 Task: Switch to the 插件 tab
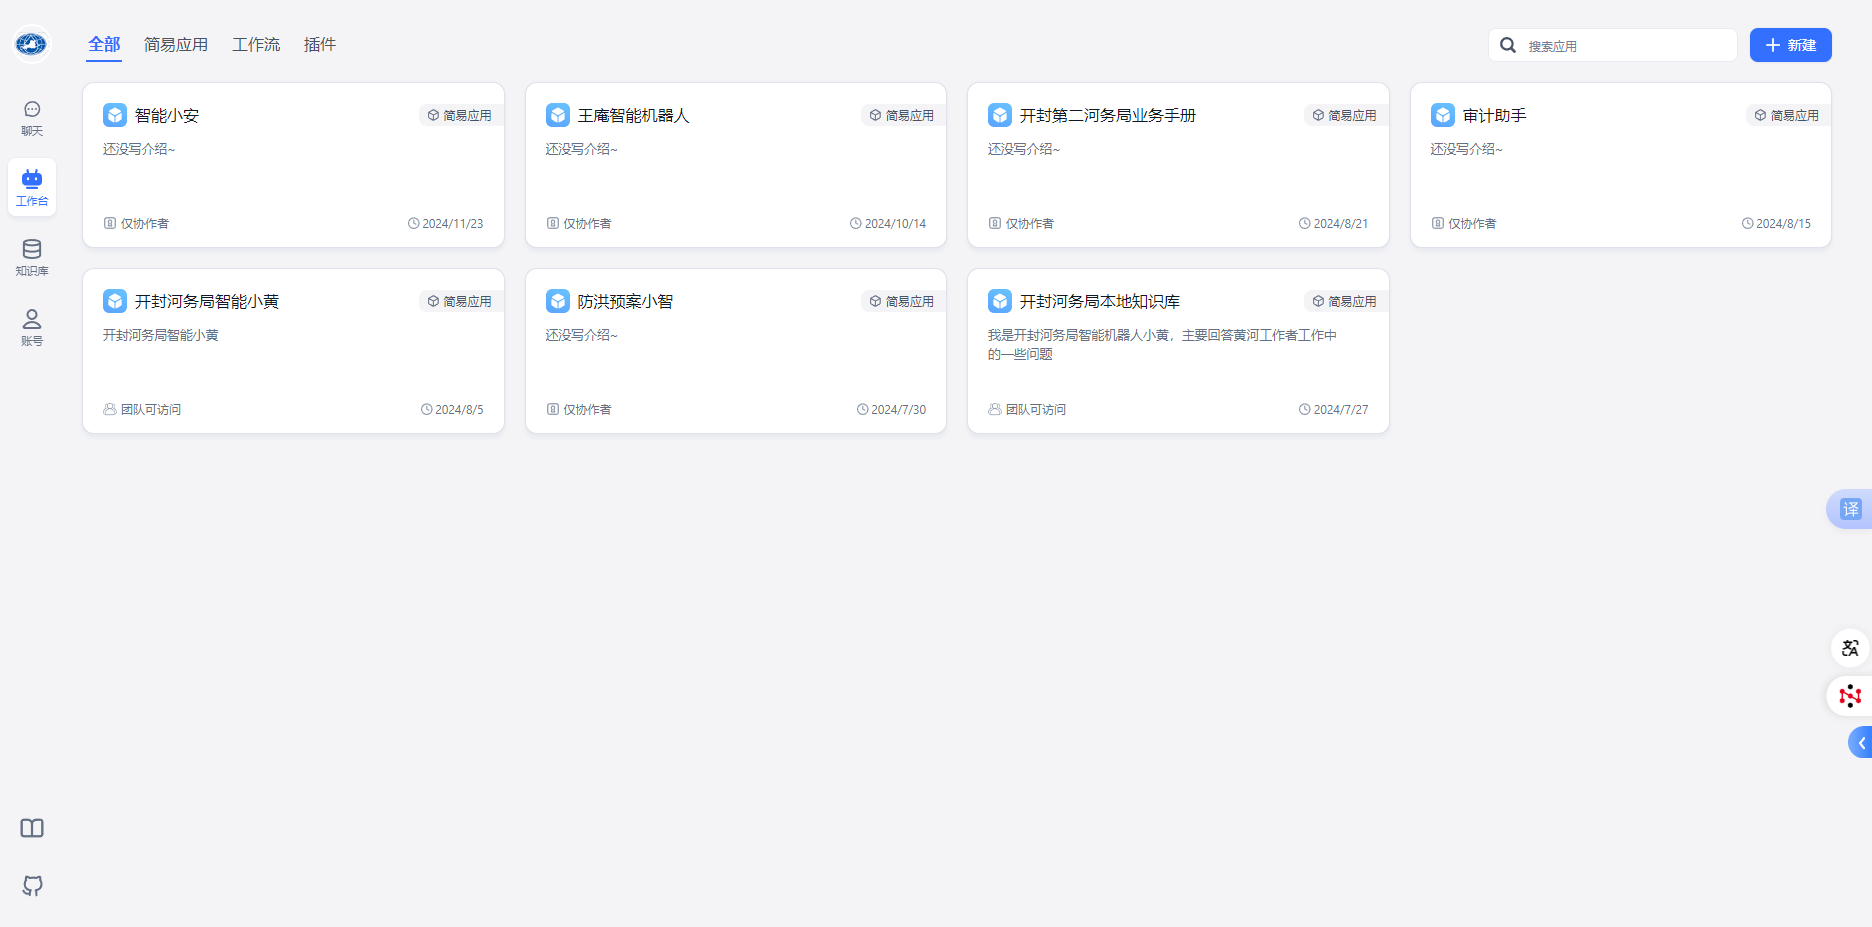[x=320, y=45]
